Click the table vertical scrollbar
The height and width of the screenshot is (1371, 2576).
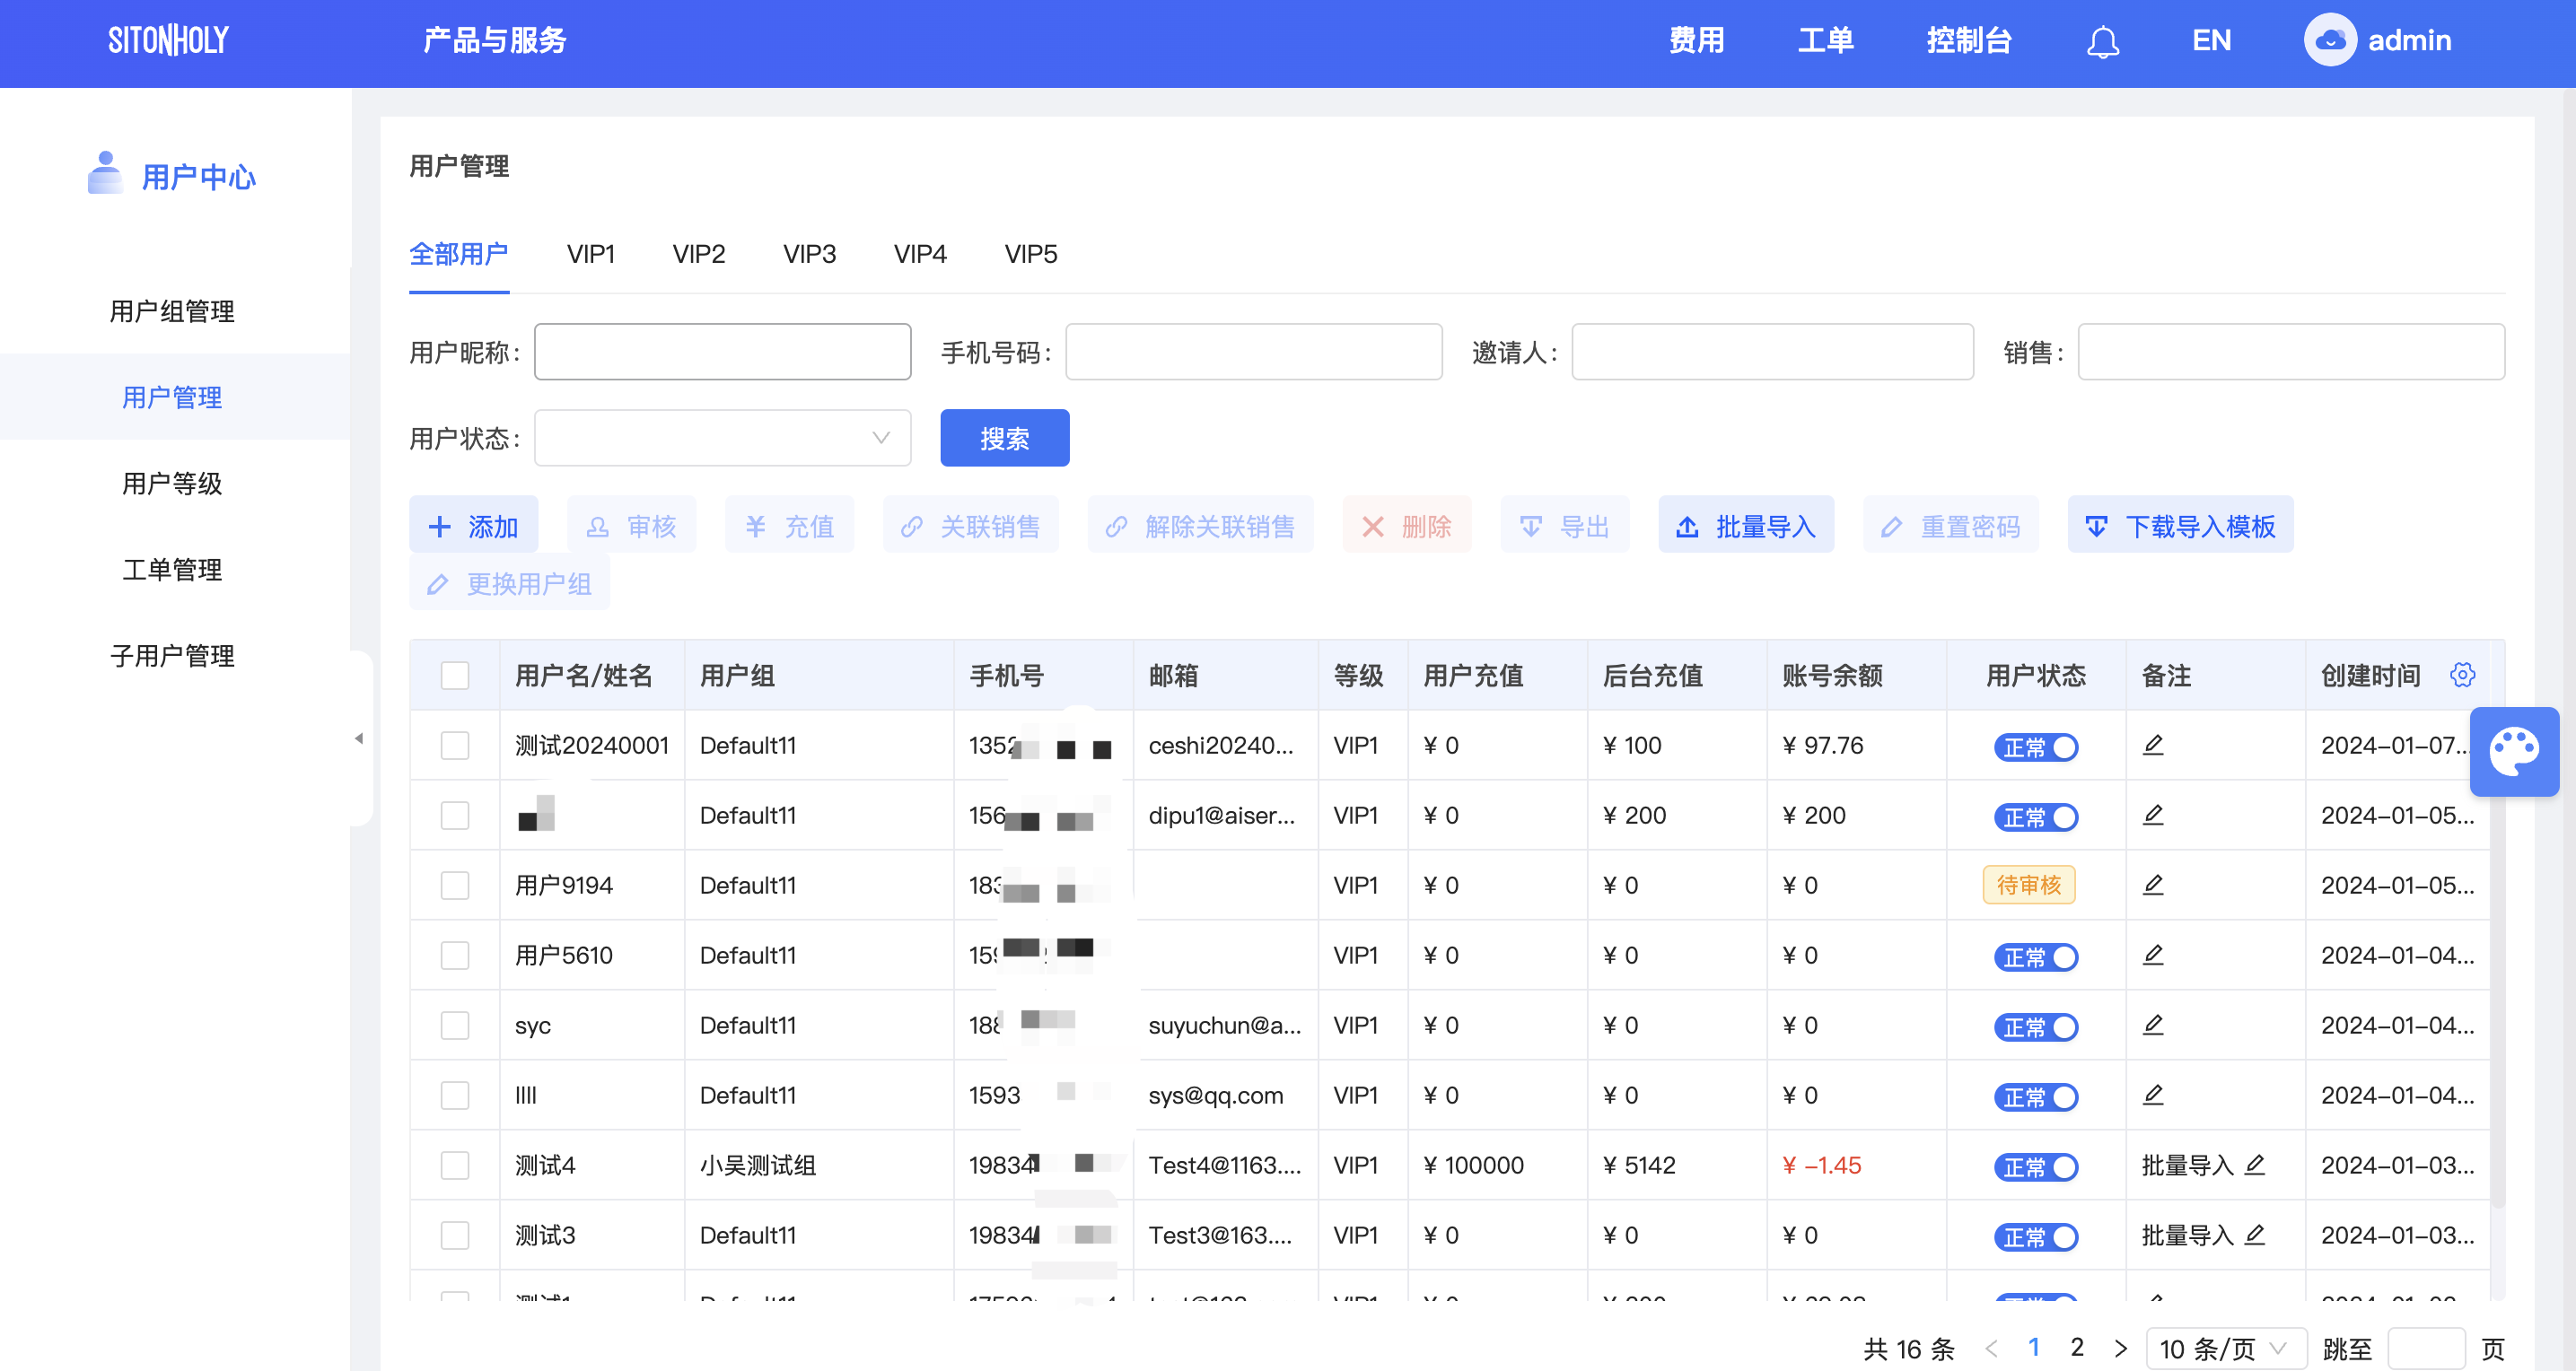coord(2497,960)
